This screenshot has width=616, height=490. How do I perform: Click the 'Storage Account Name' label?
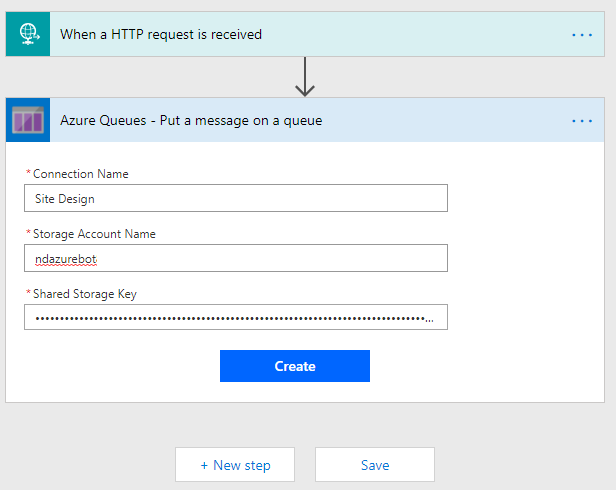(94, 234)
